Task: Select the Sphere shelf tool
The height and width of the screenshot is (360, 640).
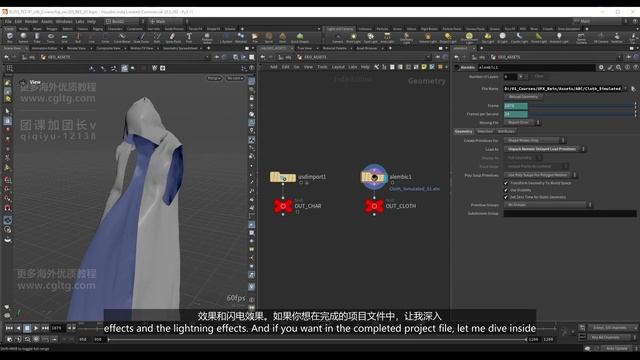Action: 23,38
